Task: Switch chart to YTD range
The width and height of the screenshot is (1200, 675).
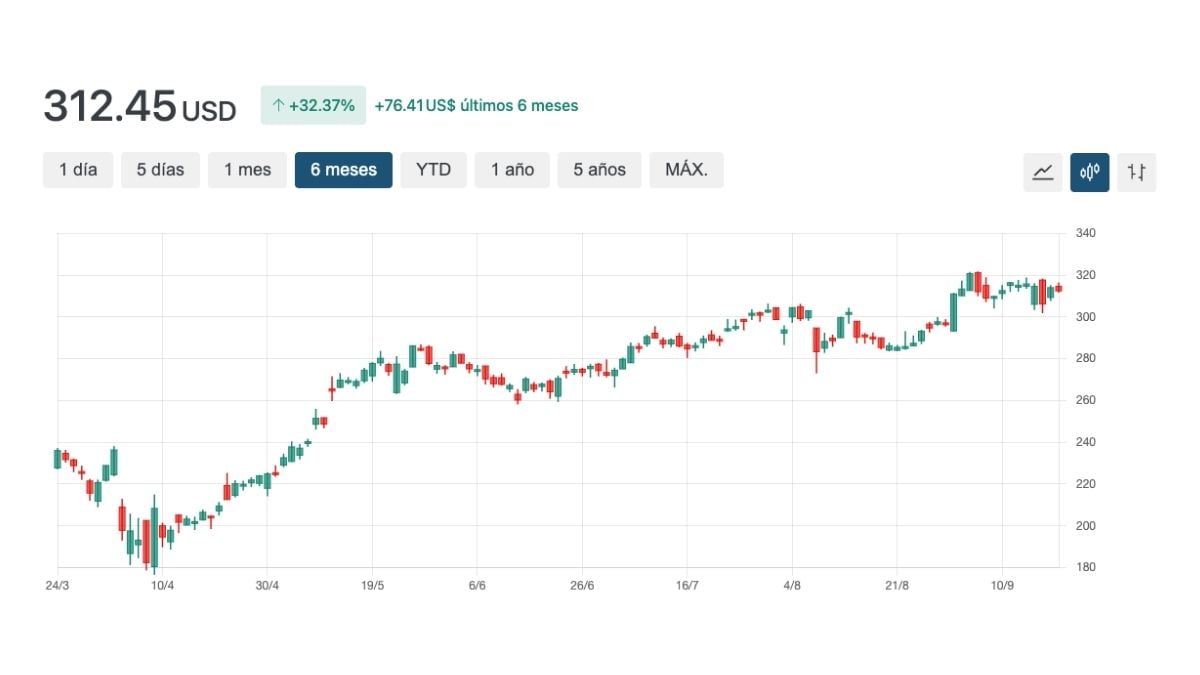Action: coord(433,170)
